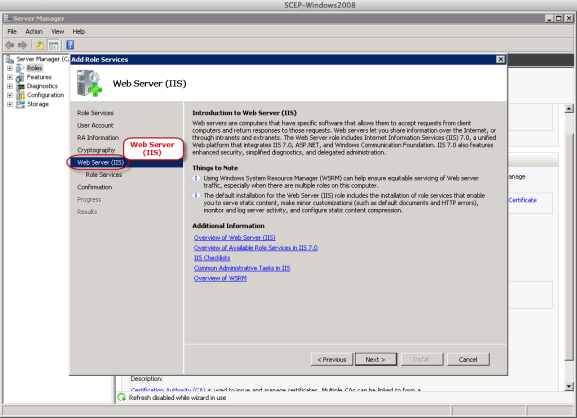Select the Storage label in the tree
This screenshot has width=577, height=418.
point(38,104)
